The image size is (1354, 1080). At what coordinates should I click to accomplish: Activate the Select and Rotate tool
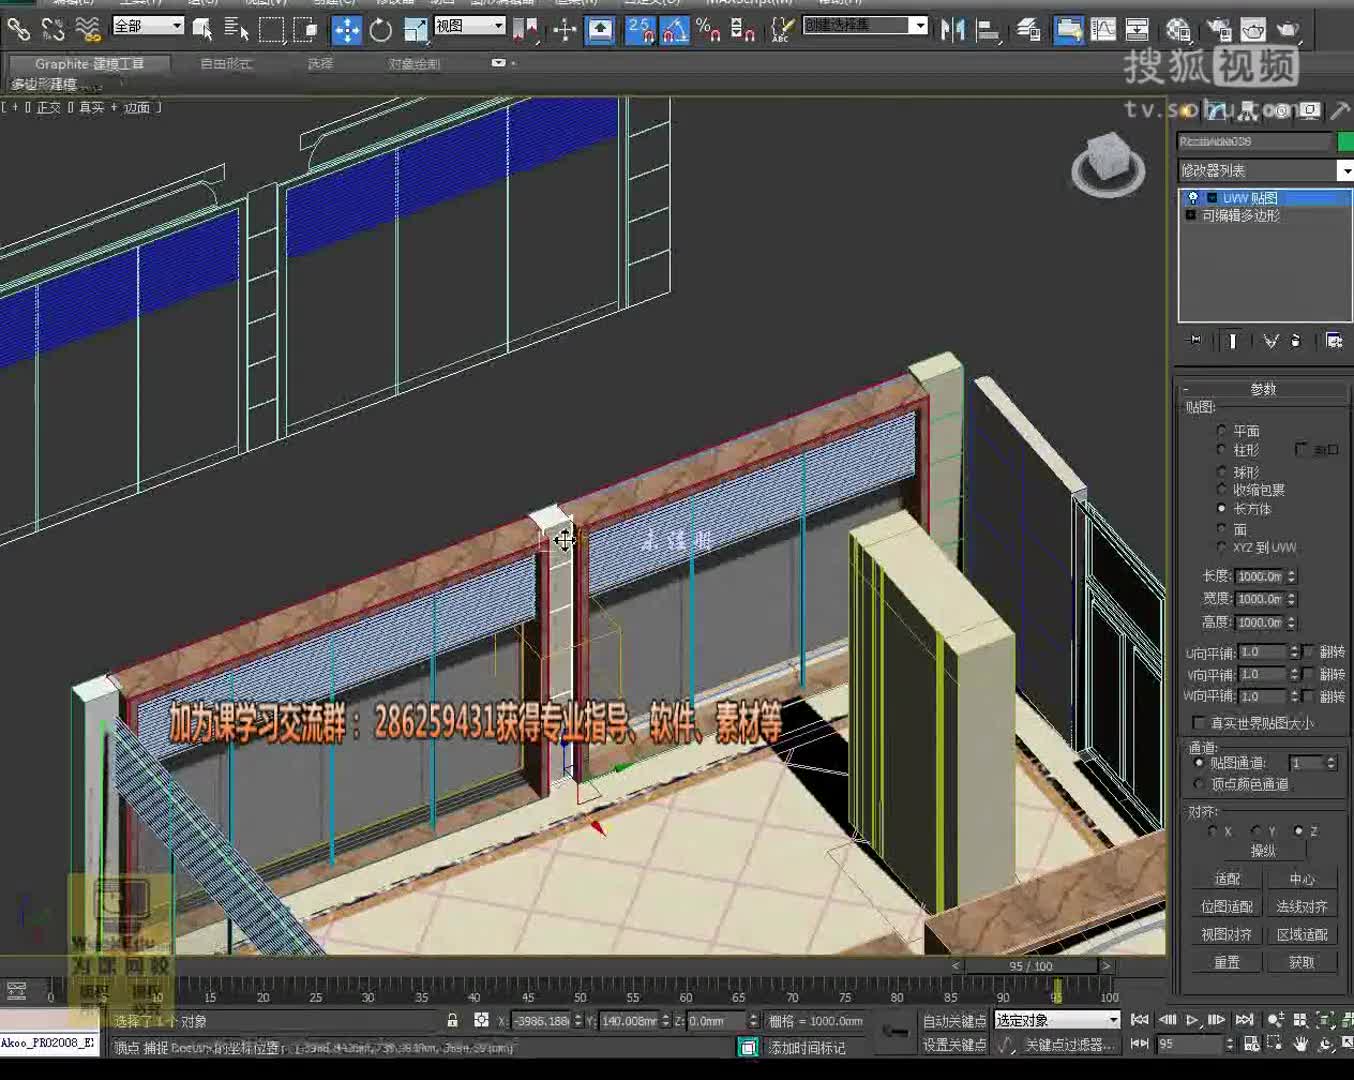pyautogui.click(x=381, y=29)
